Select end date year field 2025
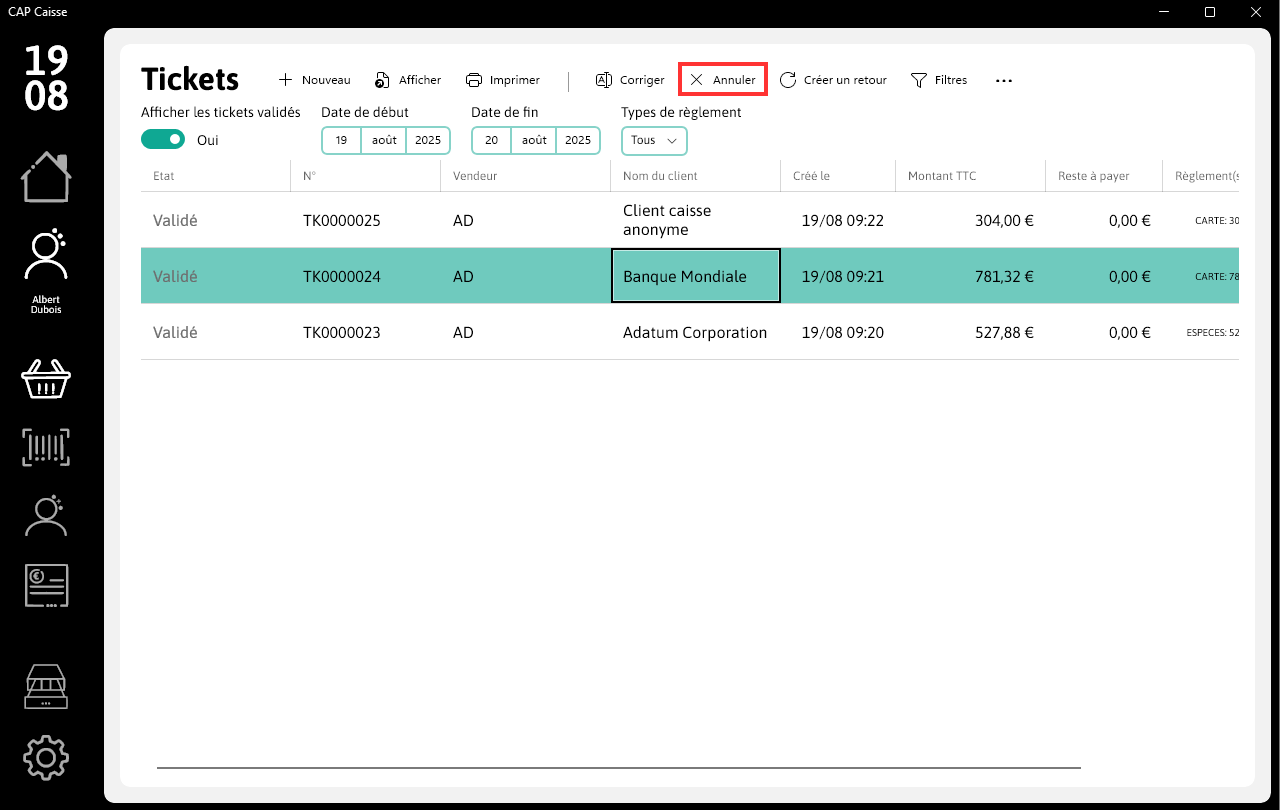 tap(578, 140)
